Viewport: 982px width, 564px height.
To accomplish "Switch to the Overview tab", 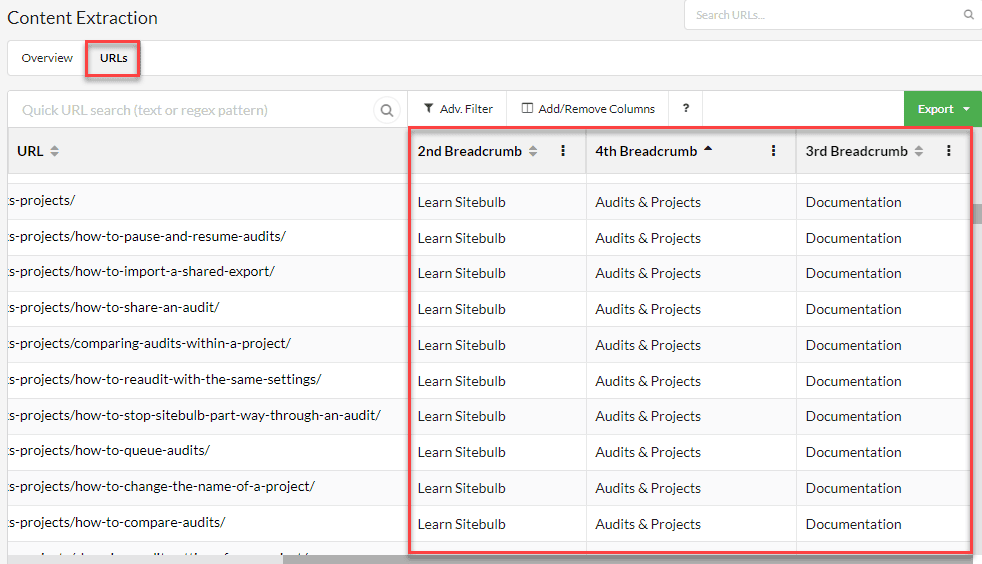I will 47,58.
